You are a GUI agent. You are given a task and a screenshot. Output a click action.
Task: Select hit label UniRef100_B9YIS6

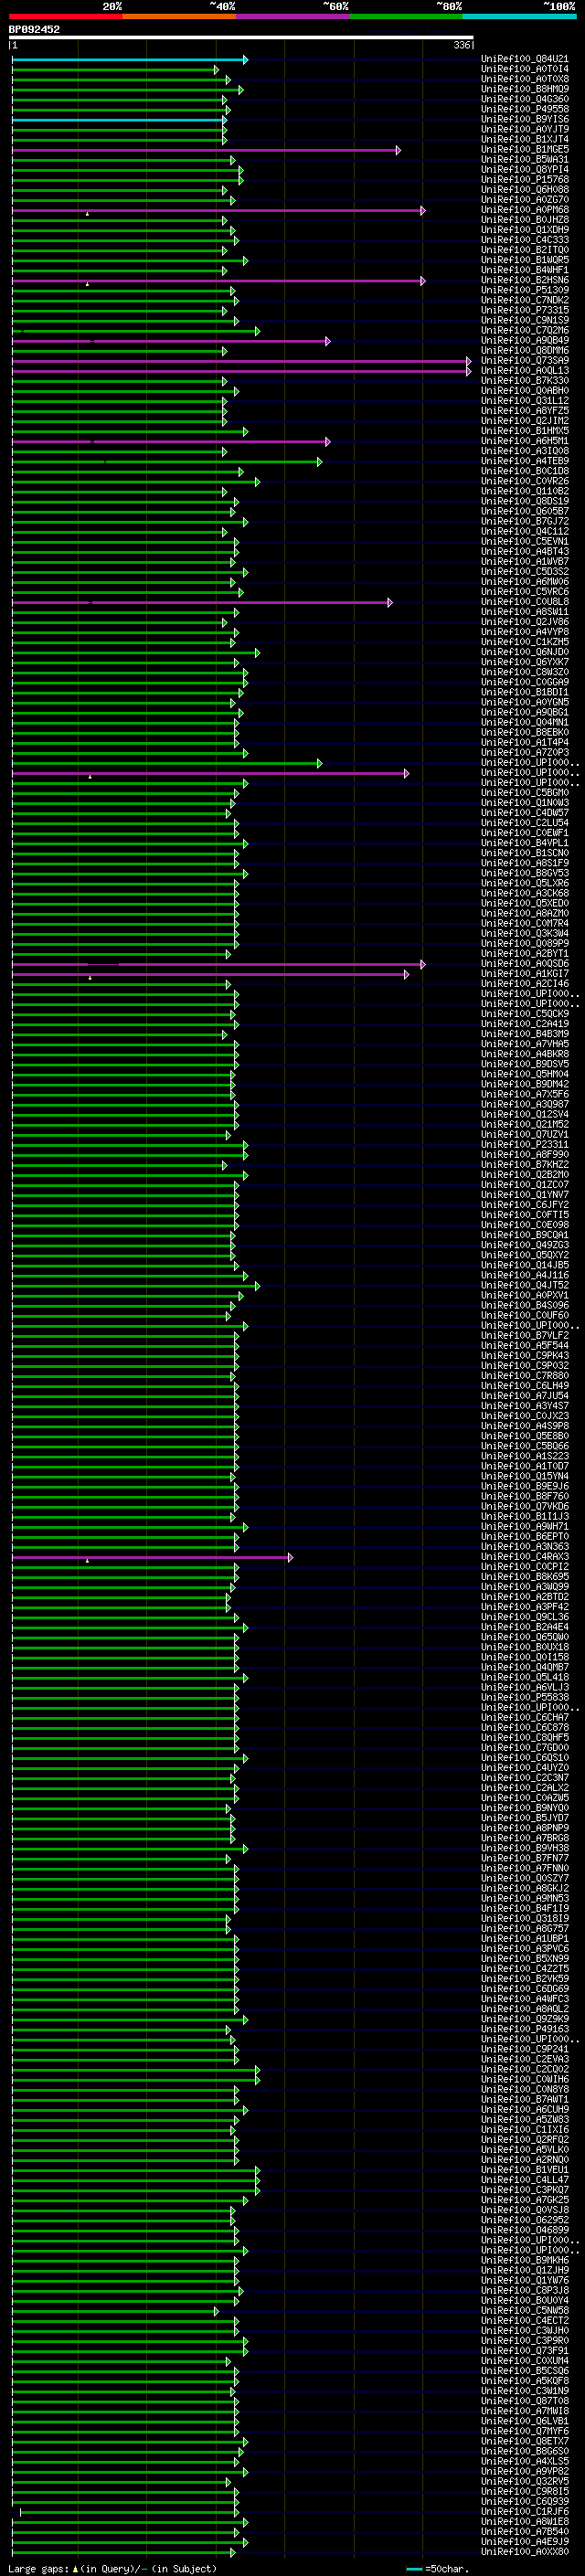tap(524, 119)
